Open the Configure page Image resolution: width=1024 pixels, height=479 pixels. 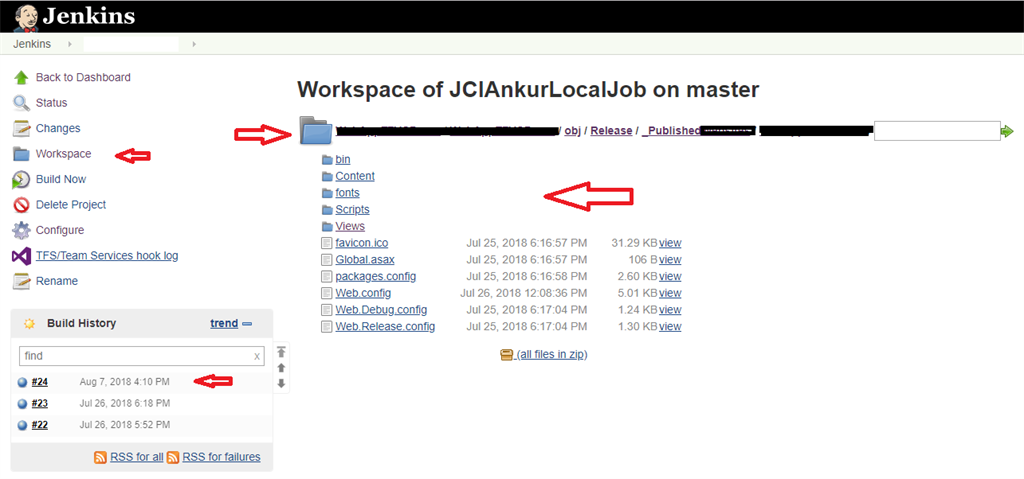click(60, 230)
